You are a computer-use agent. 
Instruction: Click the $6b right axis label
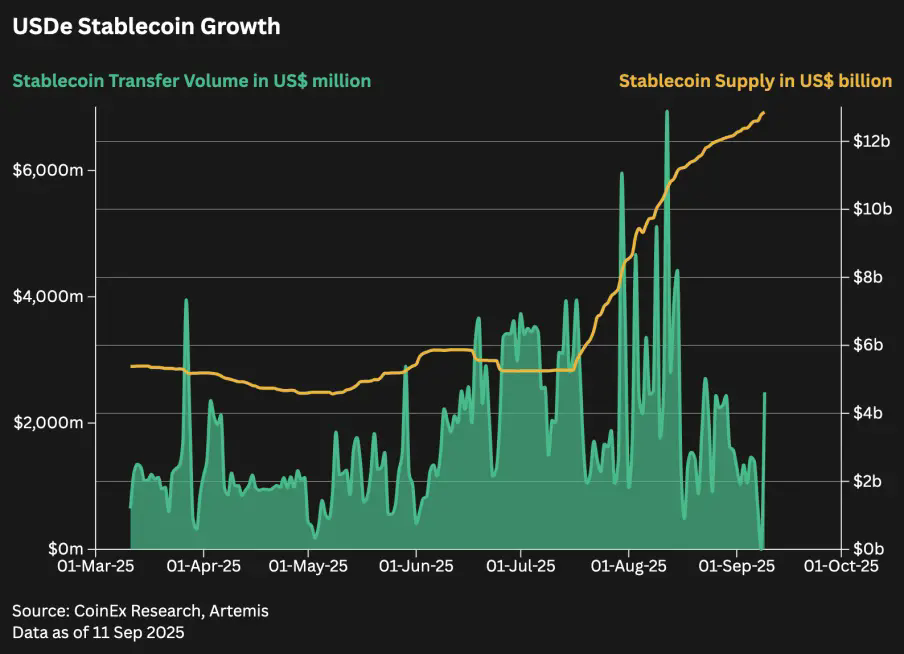[868, 345]
